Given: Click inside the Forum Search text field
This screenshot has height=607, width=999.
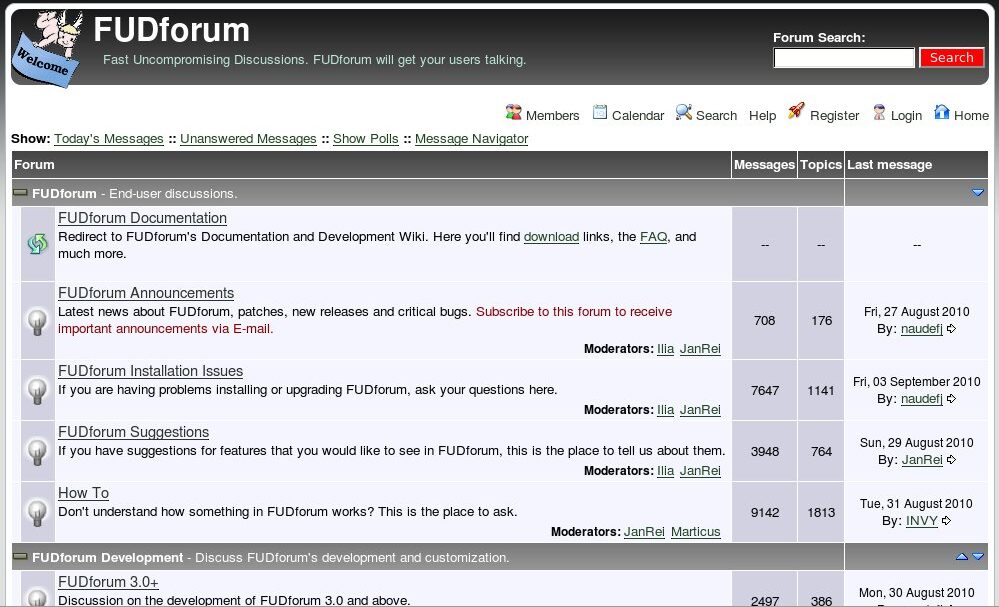Looking at the screenshot, I should (843, 57).
